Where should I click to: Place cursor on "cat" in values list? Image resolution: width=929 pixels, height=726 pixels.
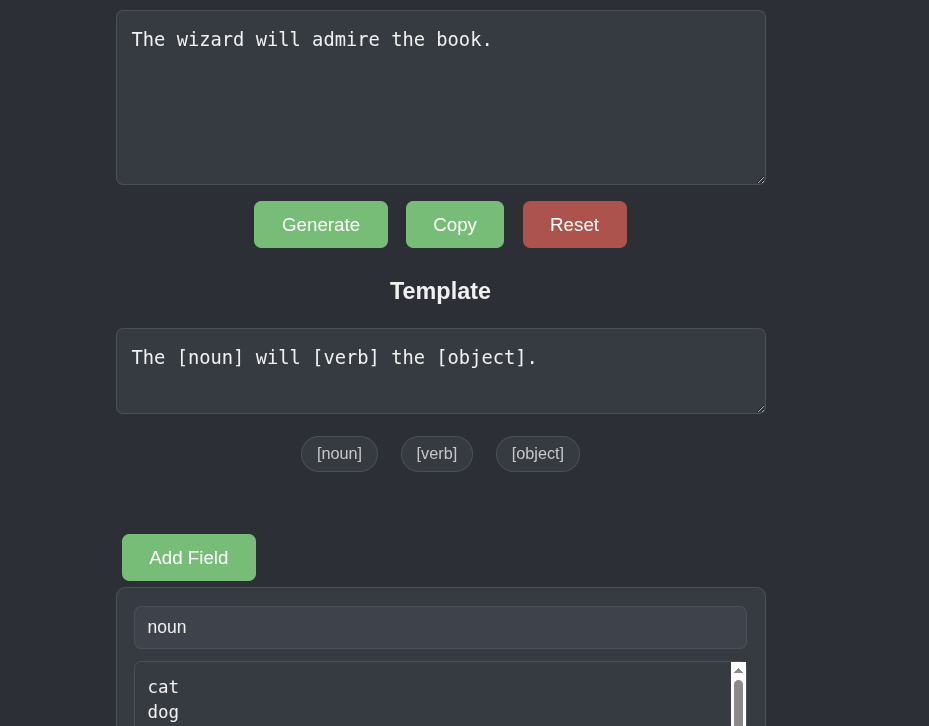tap(163, 687)
